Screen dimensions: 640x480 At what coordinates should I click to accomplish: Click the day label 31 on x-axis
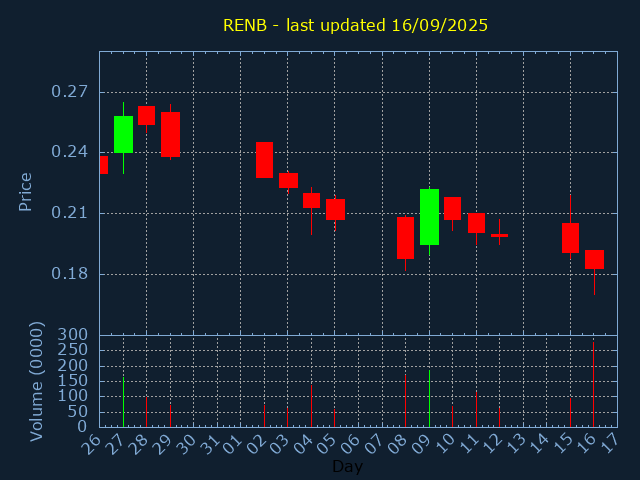[x=209, y=444]
